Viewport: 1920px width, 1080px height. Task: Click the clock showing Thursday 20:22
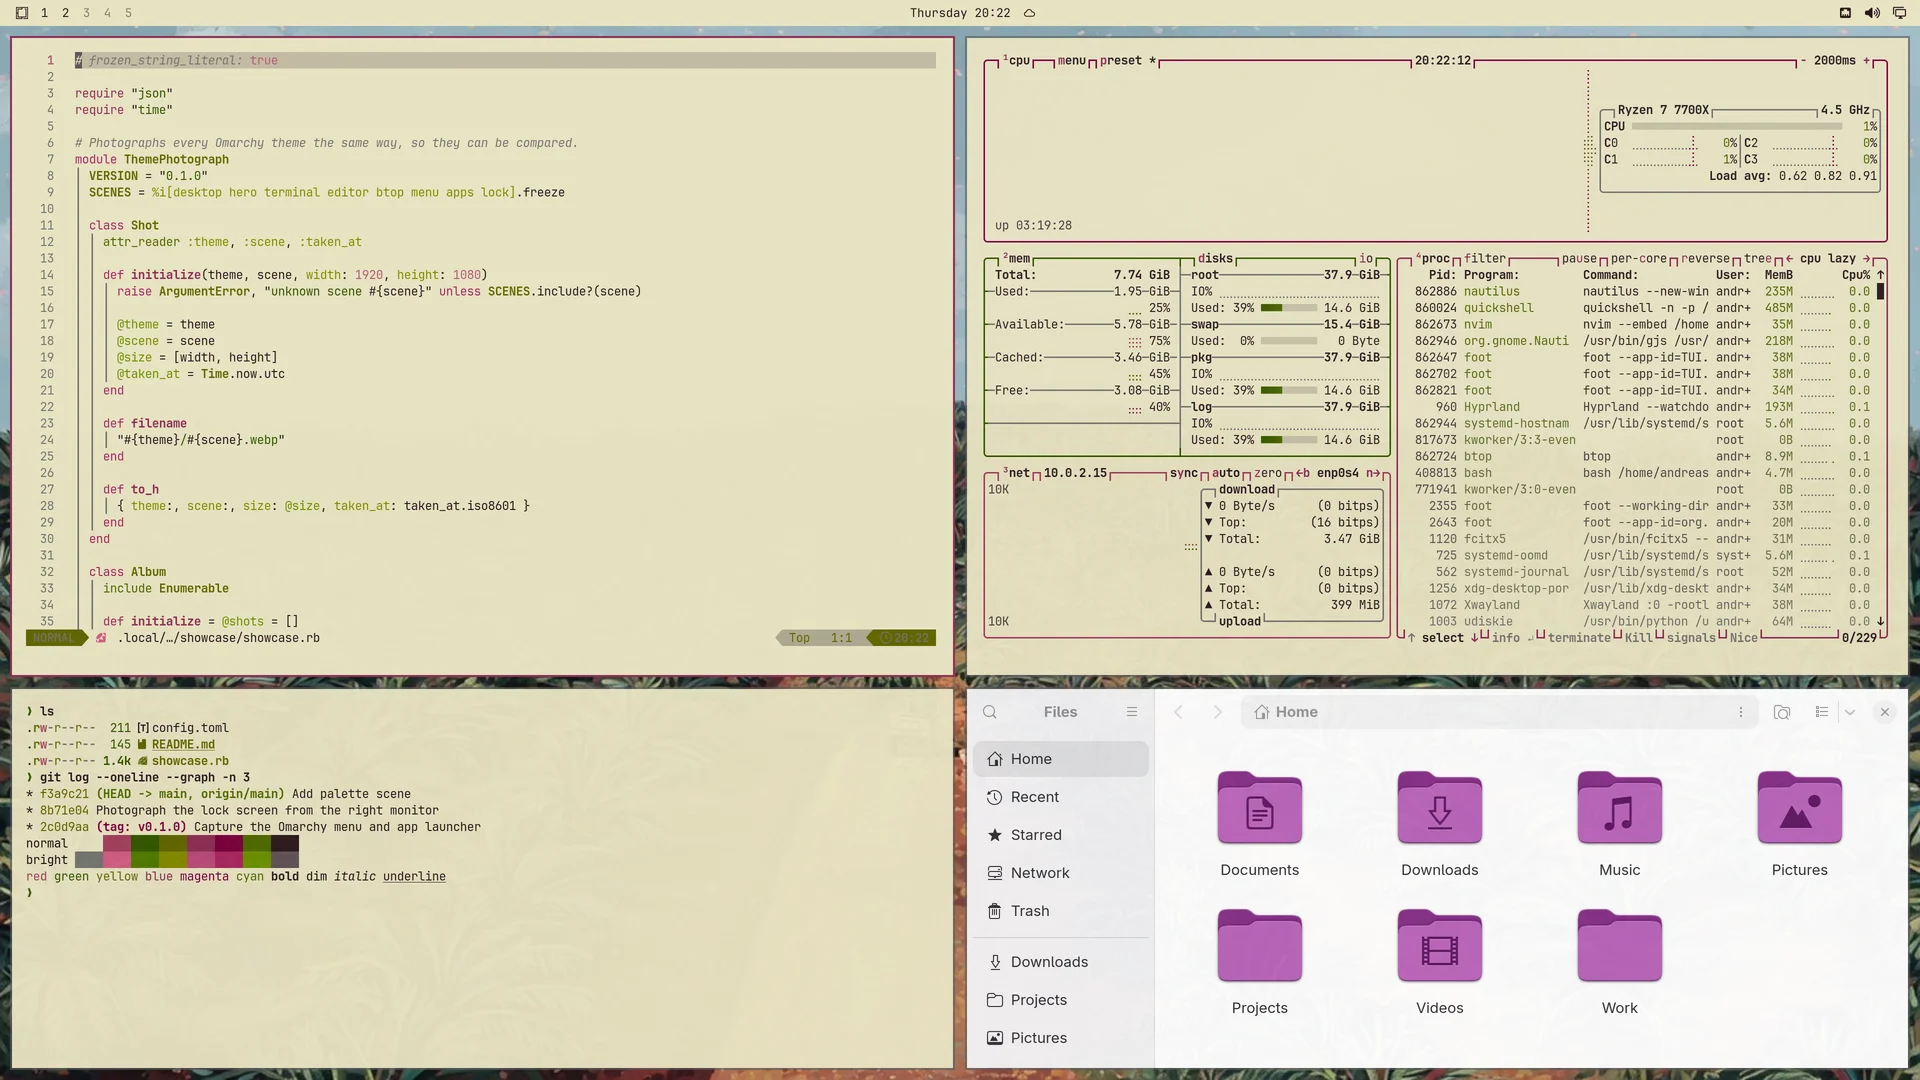tap(959, 13)
